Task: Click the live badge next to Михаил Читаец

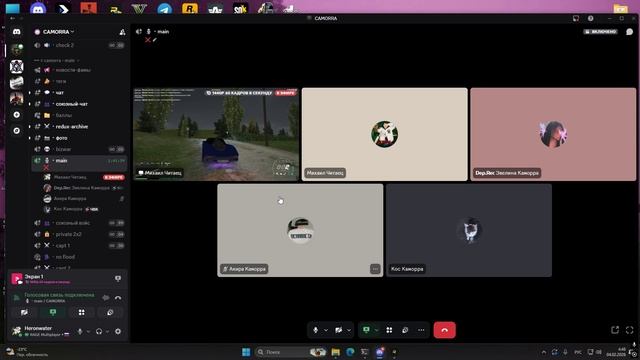Action: (x=113, y=177)
